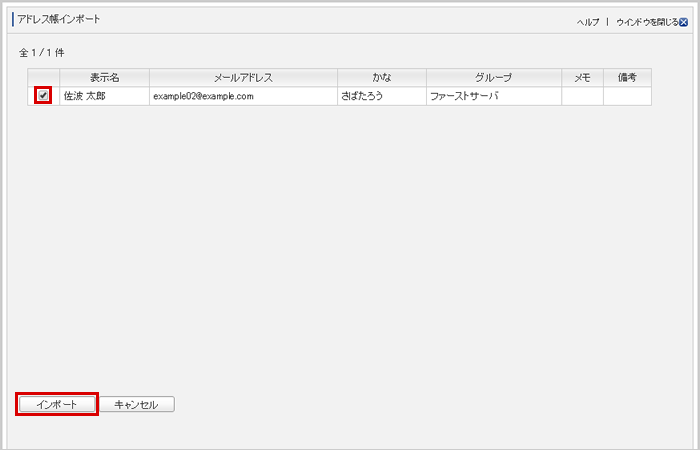Click the blue close X icon

pos(683,22)
